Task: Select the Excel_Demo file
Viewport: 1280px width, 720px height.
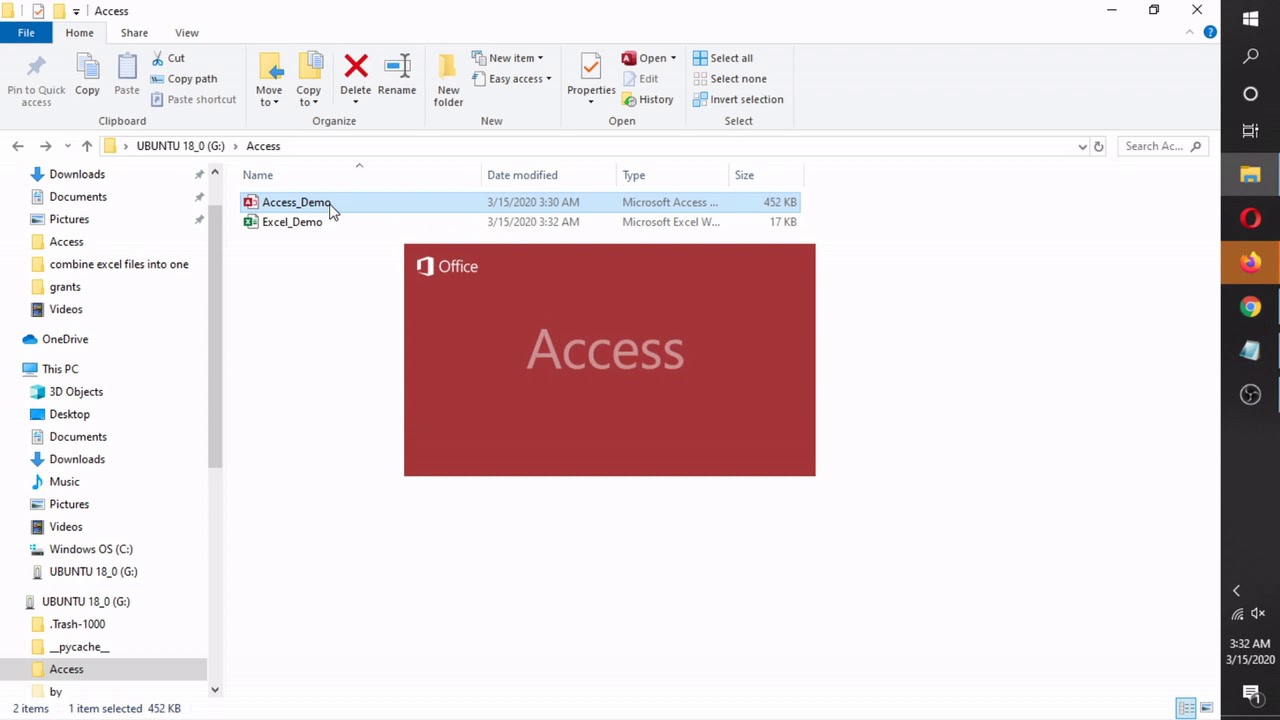Action: pyautogui.click(x=520, y=222)
